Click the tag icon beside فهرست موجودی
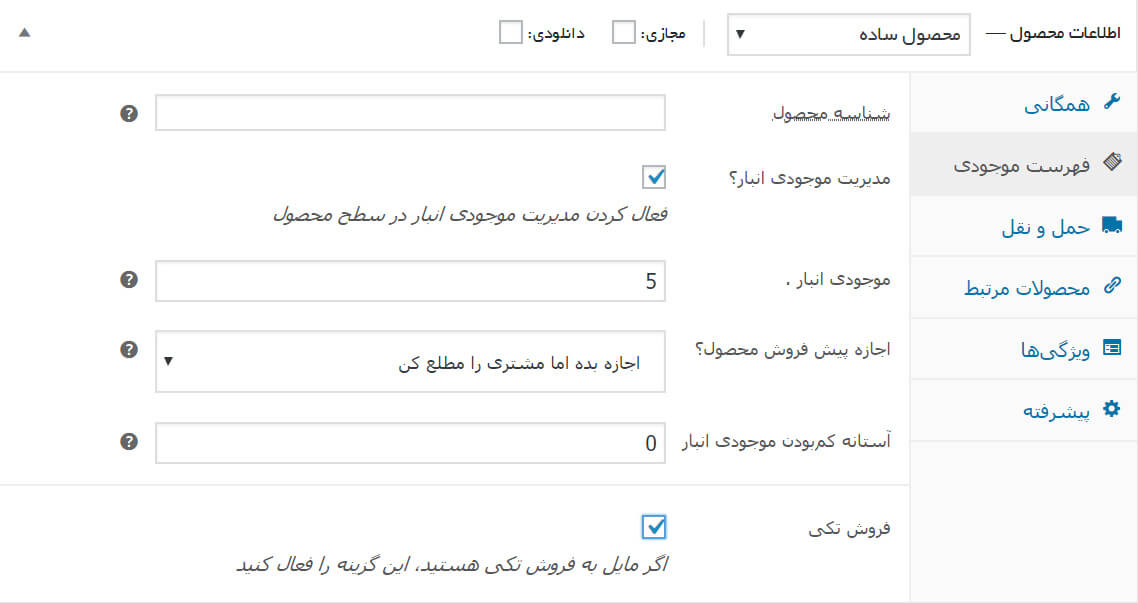Screen dimensions: 1138x603 coord(1112,162)
